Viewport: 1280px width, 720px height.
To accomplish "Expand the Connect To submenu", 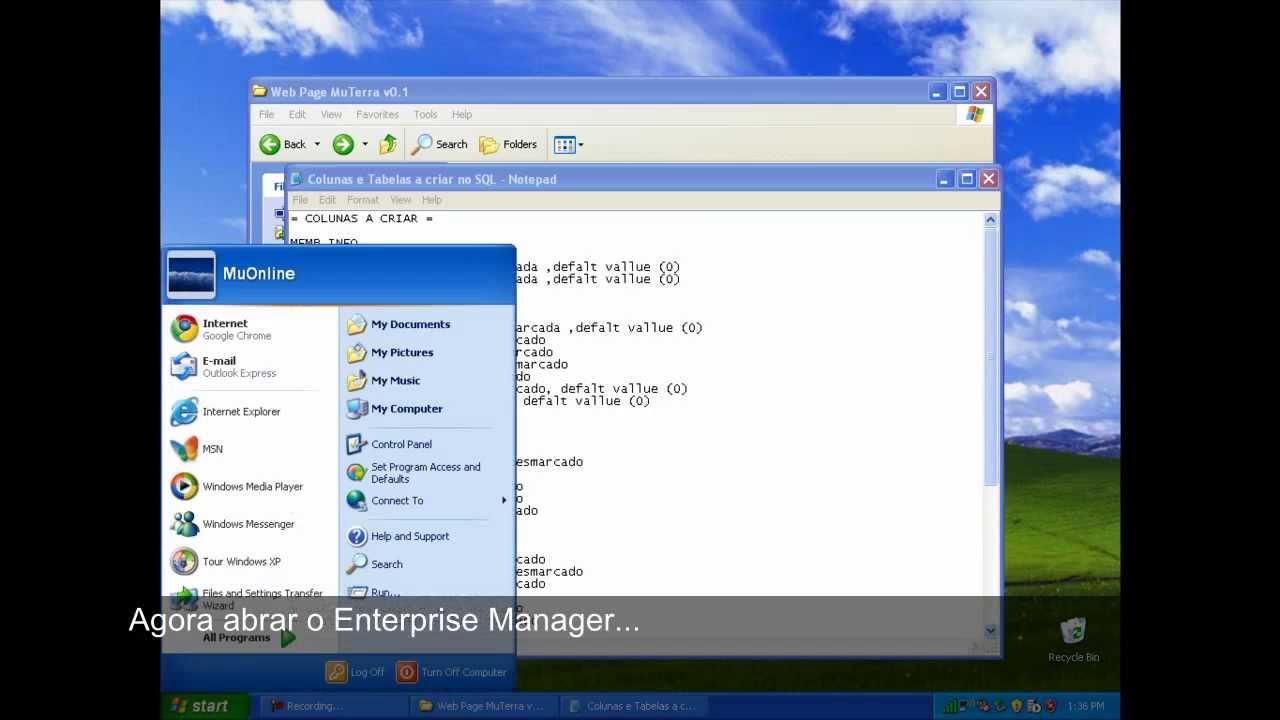I will click(x=427, y=501).
